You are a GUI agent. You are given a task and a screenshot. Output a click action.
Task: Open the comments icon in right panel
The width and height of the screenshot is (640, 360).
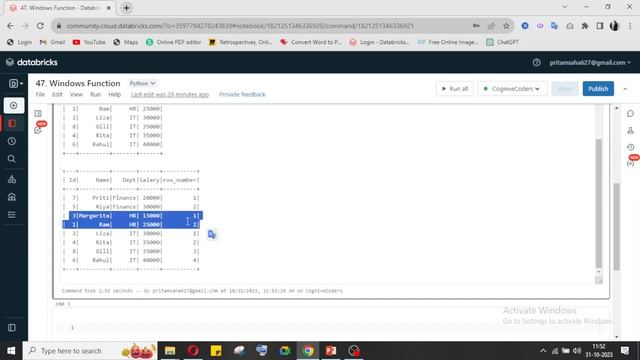click(630, 113)
